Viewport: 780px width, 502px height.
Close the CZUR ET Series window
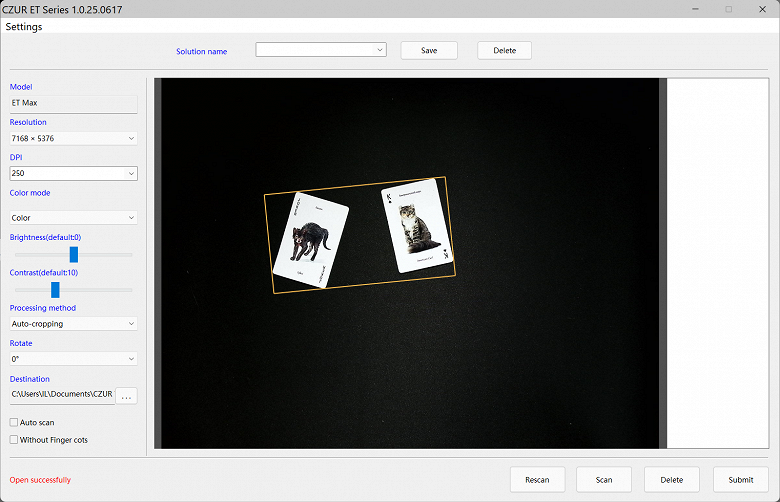(x=762, y=9)
